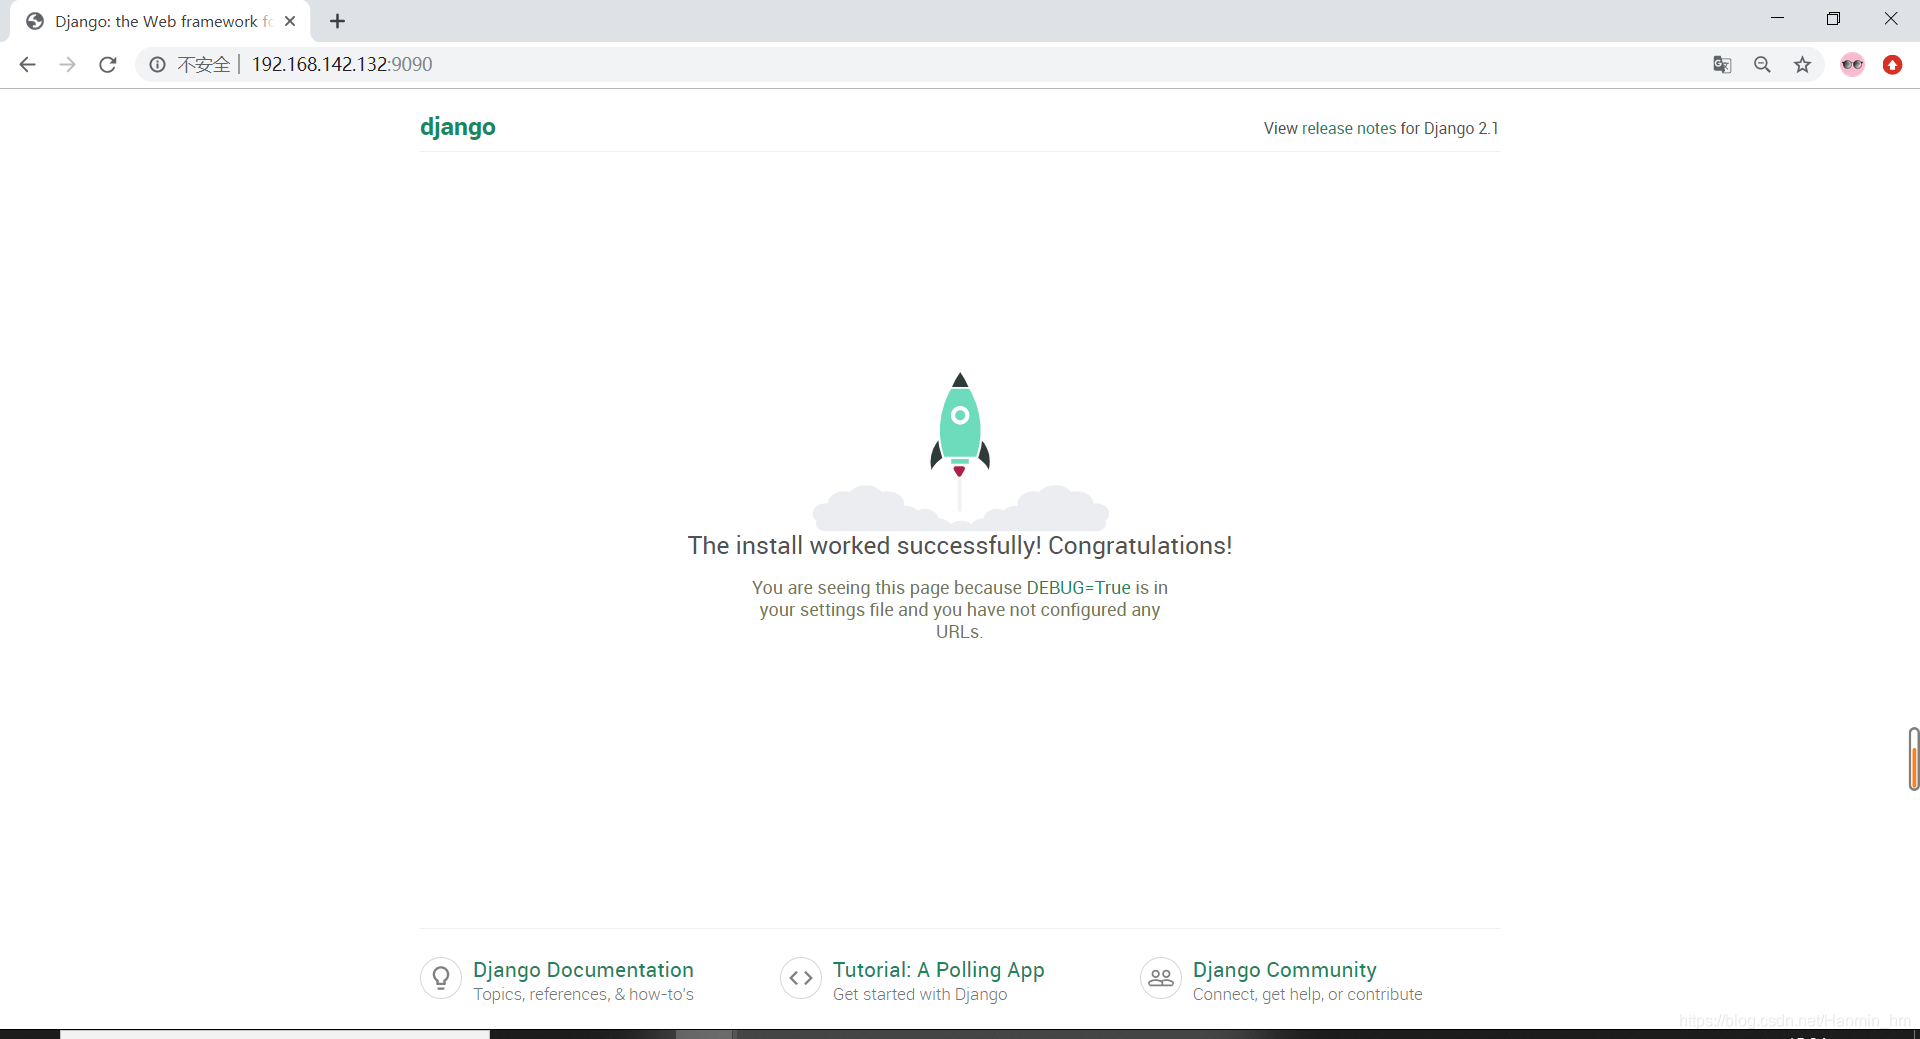Bookmark this page with the star icon

1802,65
